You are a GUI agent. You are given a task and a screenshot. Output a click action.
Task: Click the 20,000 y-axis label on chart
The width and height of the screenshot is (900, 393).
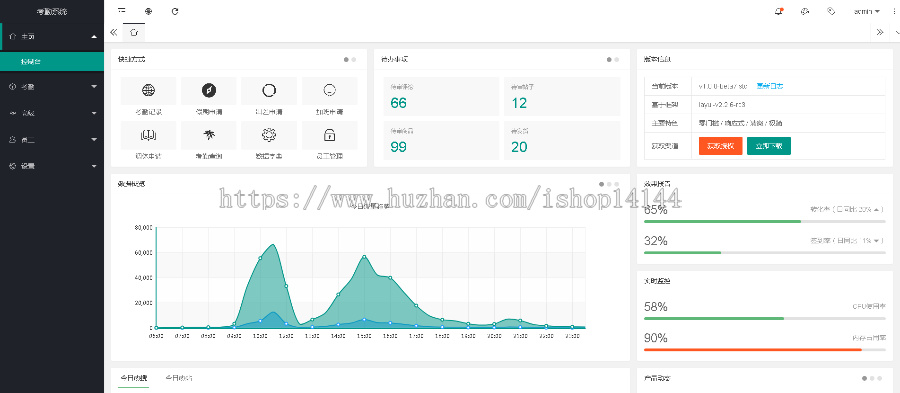142,303
